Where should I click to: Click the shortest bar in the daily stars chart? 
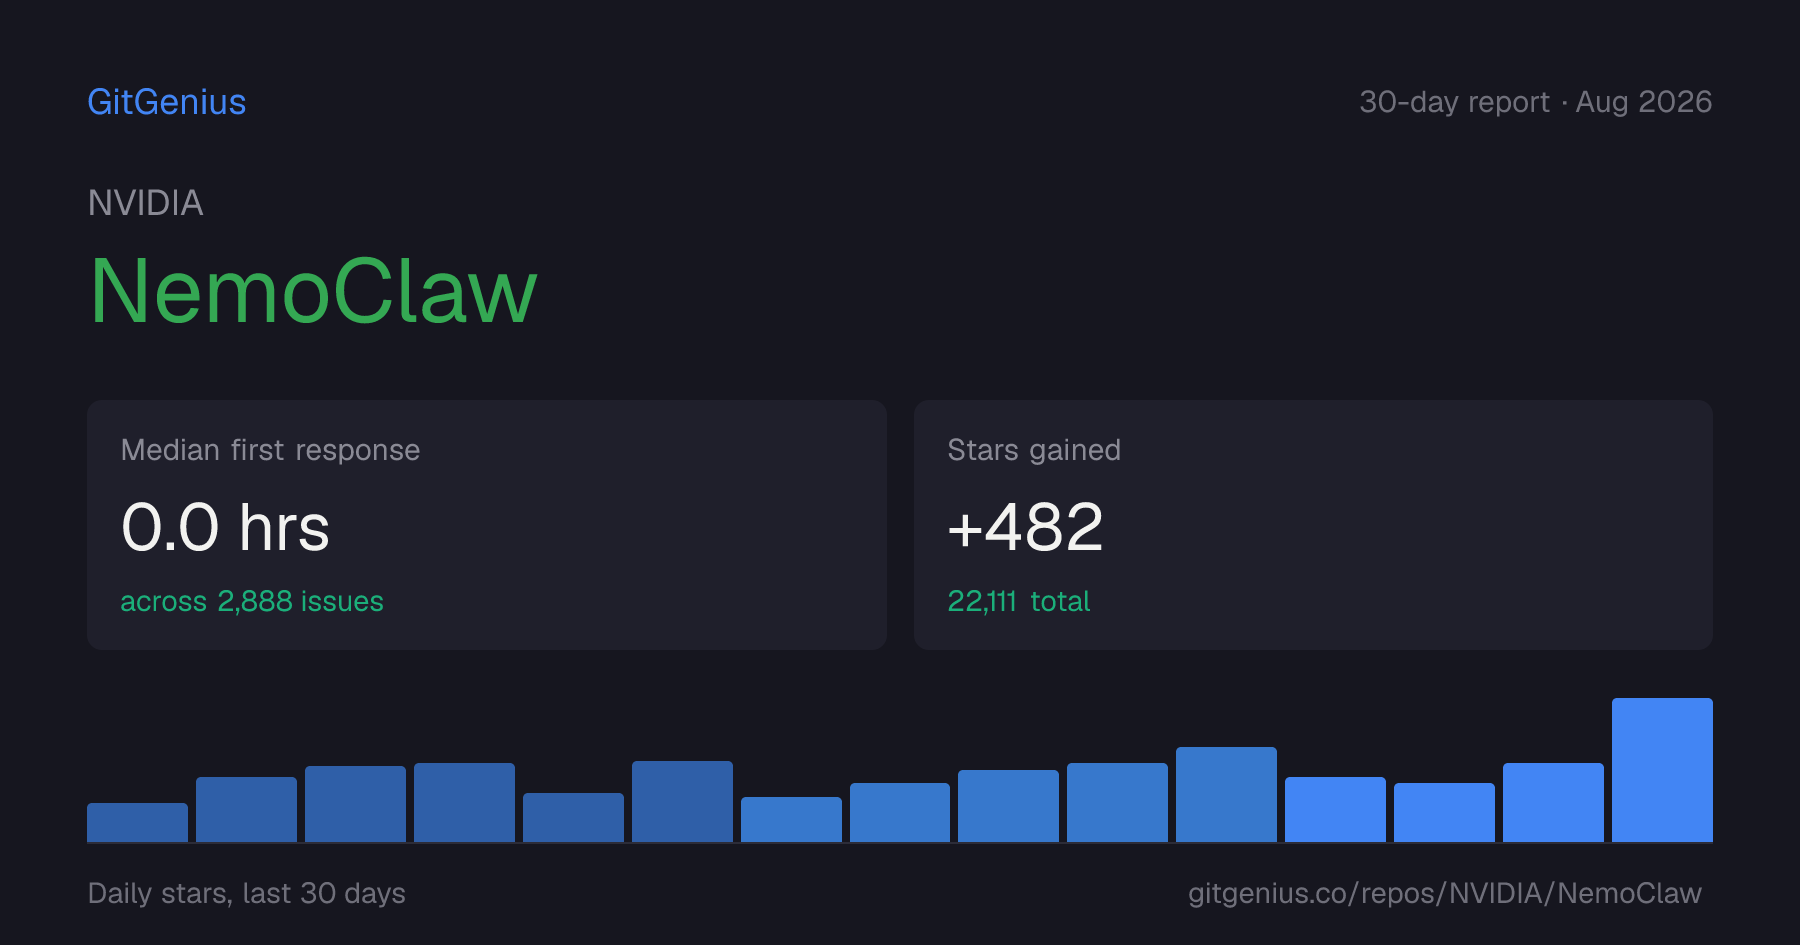pos(137,822)
